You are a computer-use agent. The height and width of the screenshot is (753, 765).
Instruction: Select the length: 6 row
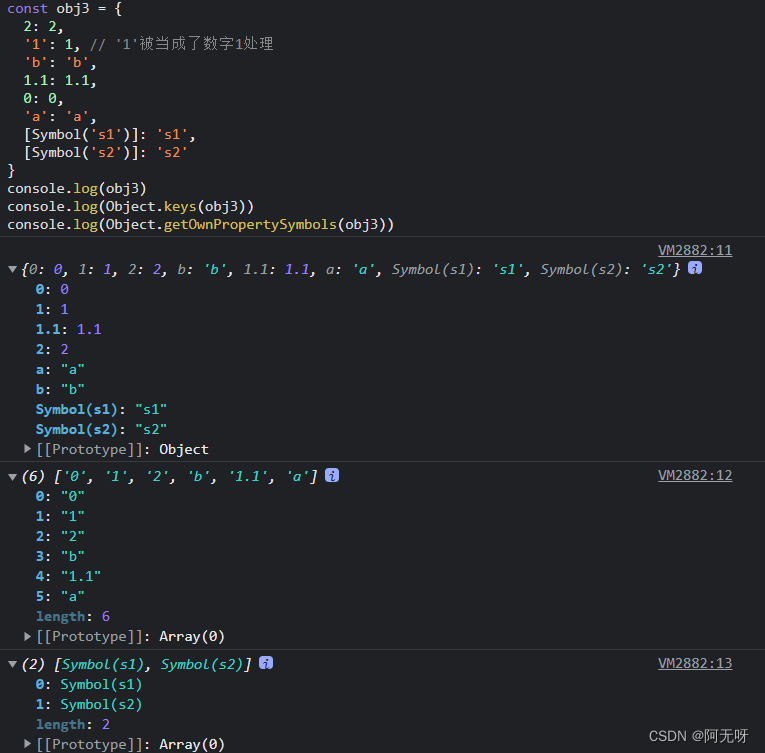[x=73, y=616]
